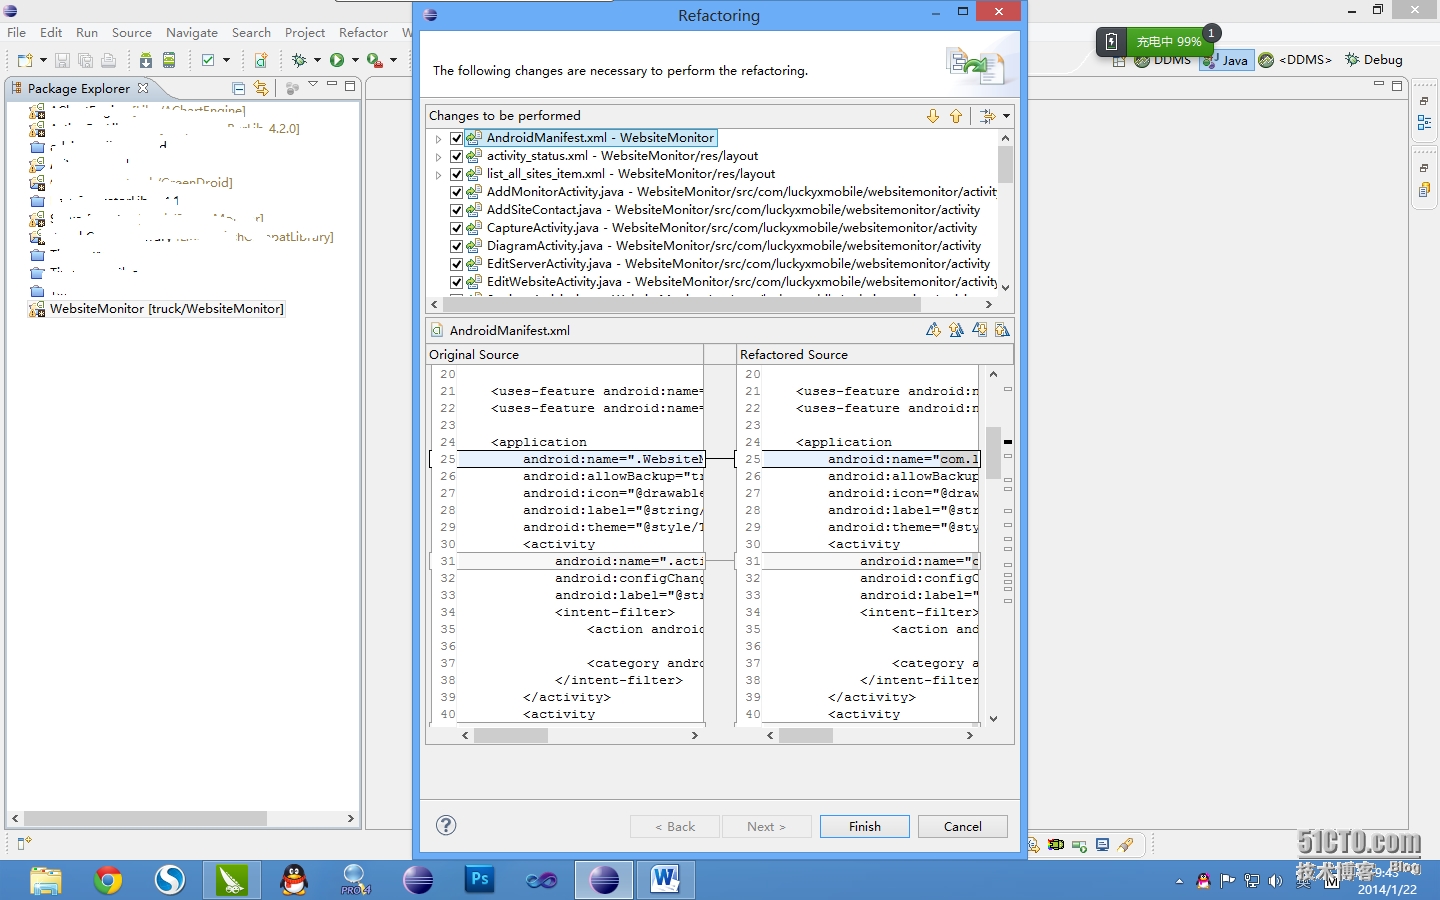Click the volume icon in system tray

coord(1275,881)
